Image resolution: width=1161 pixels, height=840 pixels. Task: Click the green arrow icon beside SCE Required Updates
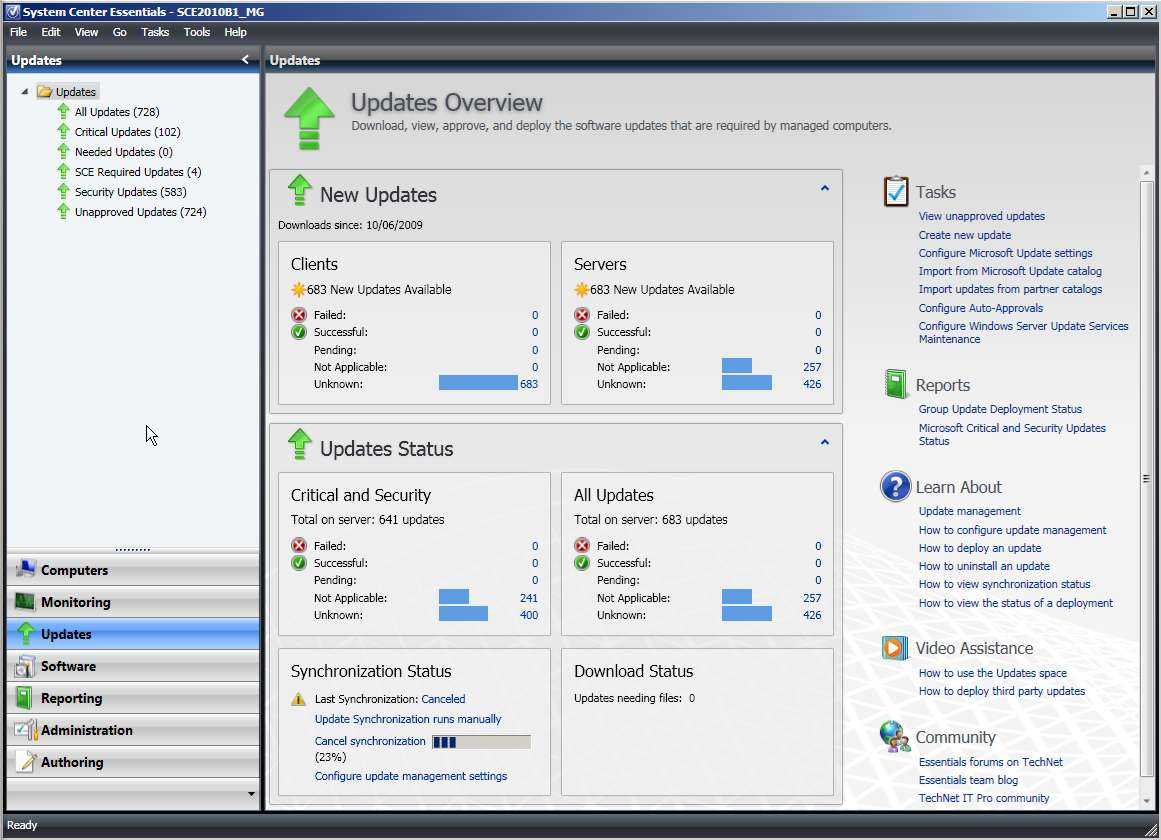(64, 171)
